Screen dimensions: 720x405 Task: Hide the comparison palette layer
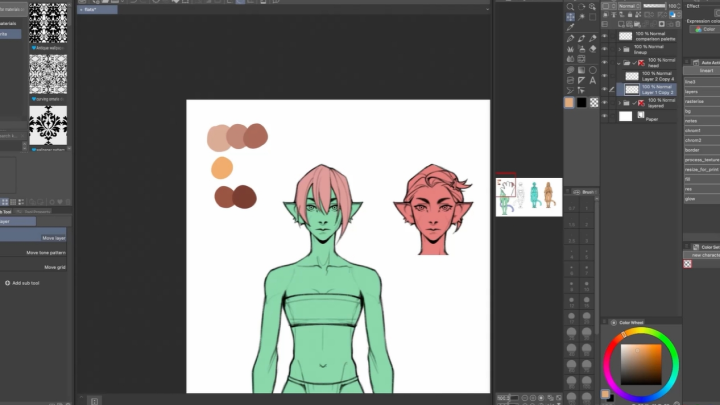click(604, 33)
